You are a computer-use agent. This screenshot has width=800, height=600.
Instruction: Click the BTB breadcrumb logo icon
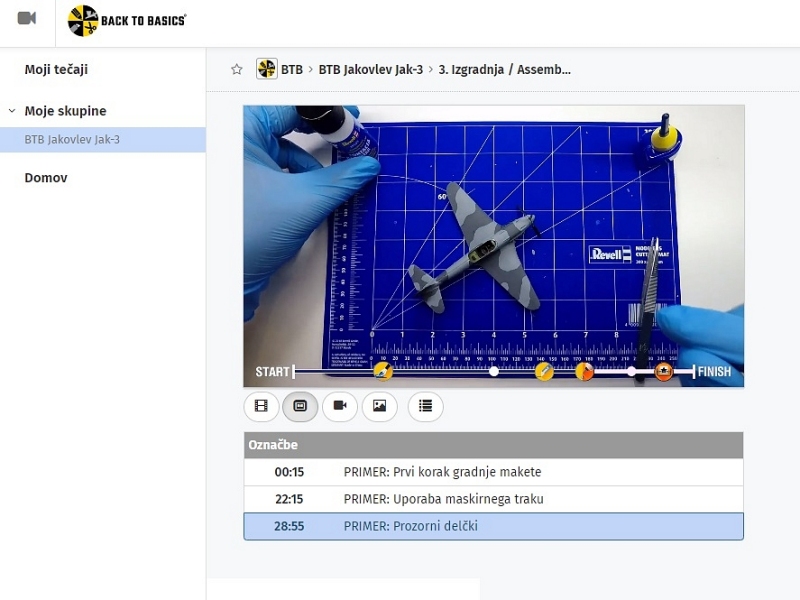click(x=267, y=69)
